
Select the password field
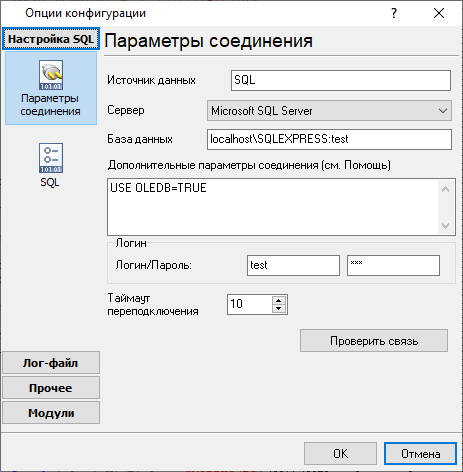pyautogui.click(x=393, y=265)
